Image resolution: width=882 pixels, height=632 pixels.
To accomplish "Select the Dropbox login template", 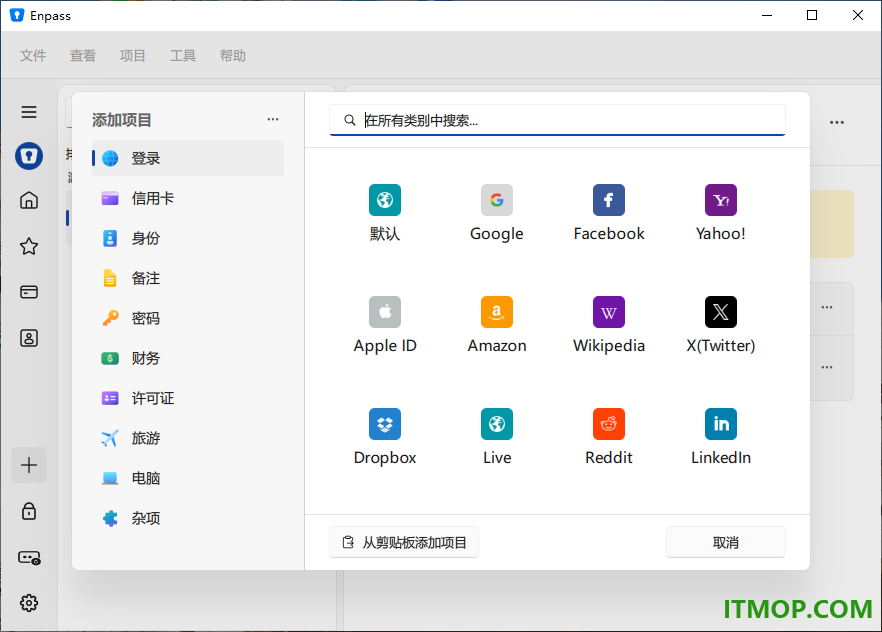I will click(x=385, y=424).
